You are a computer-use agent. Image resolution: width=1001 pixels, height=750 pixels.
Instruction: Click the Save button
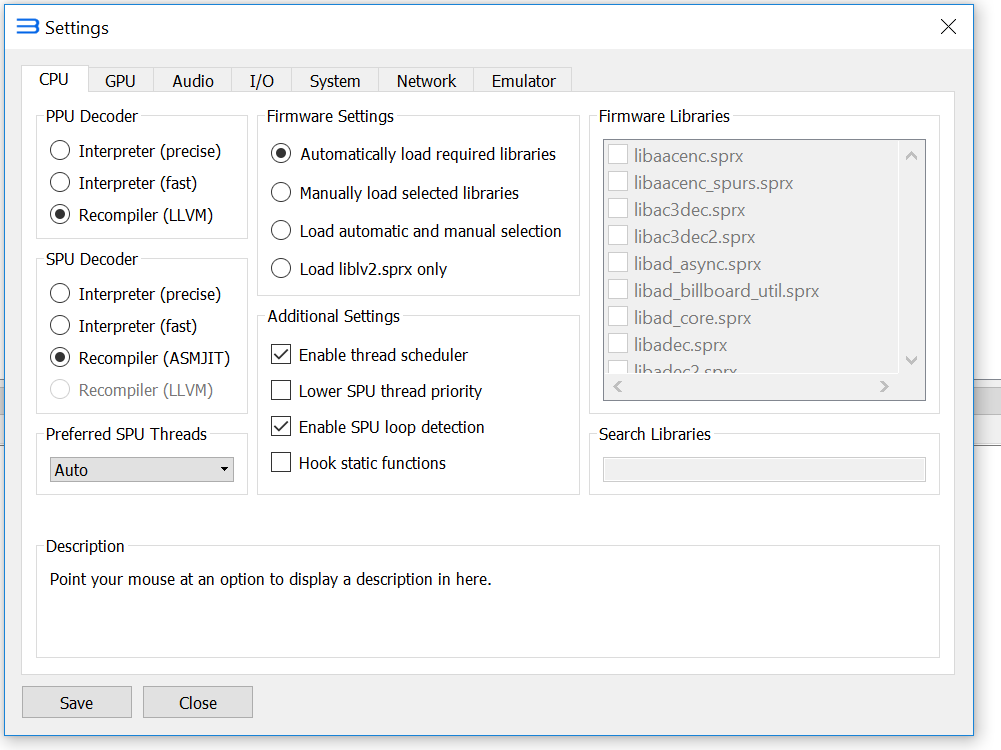[76, 701]
